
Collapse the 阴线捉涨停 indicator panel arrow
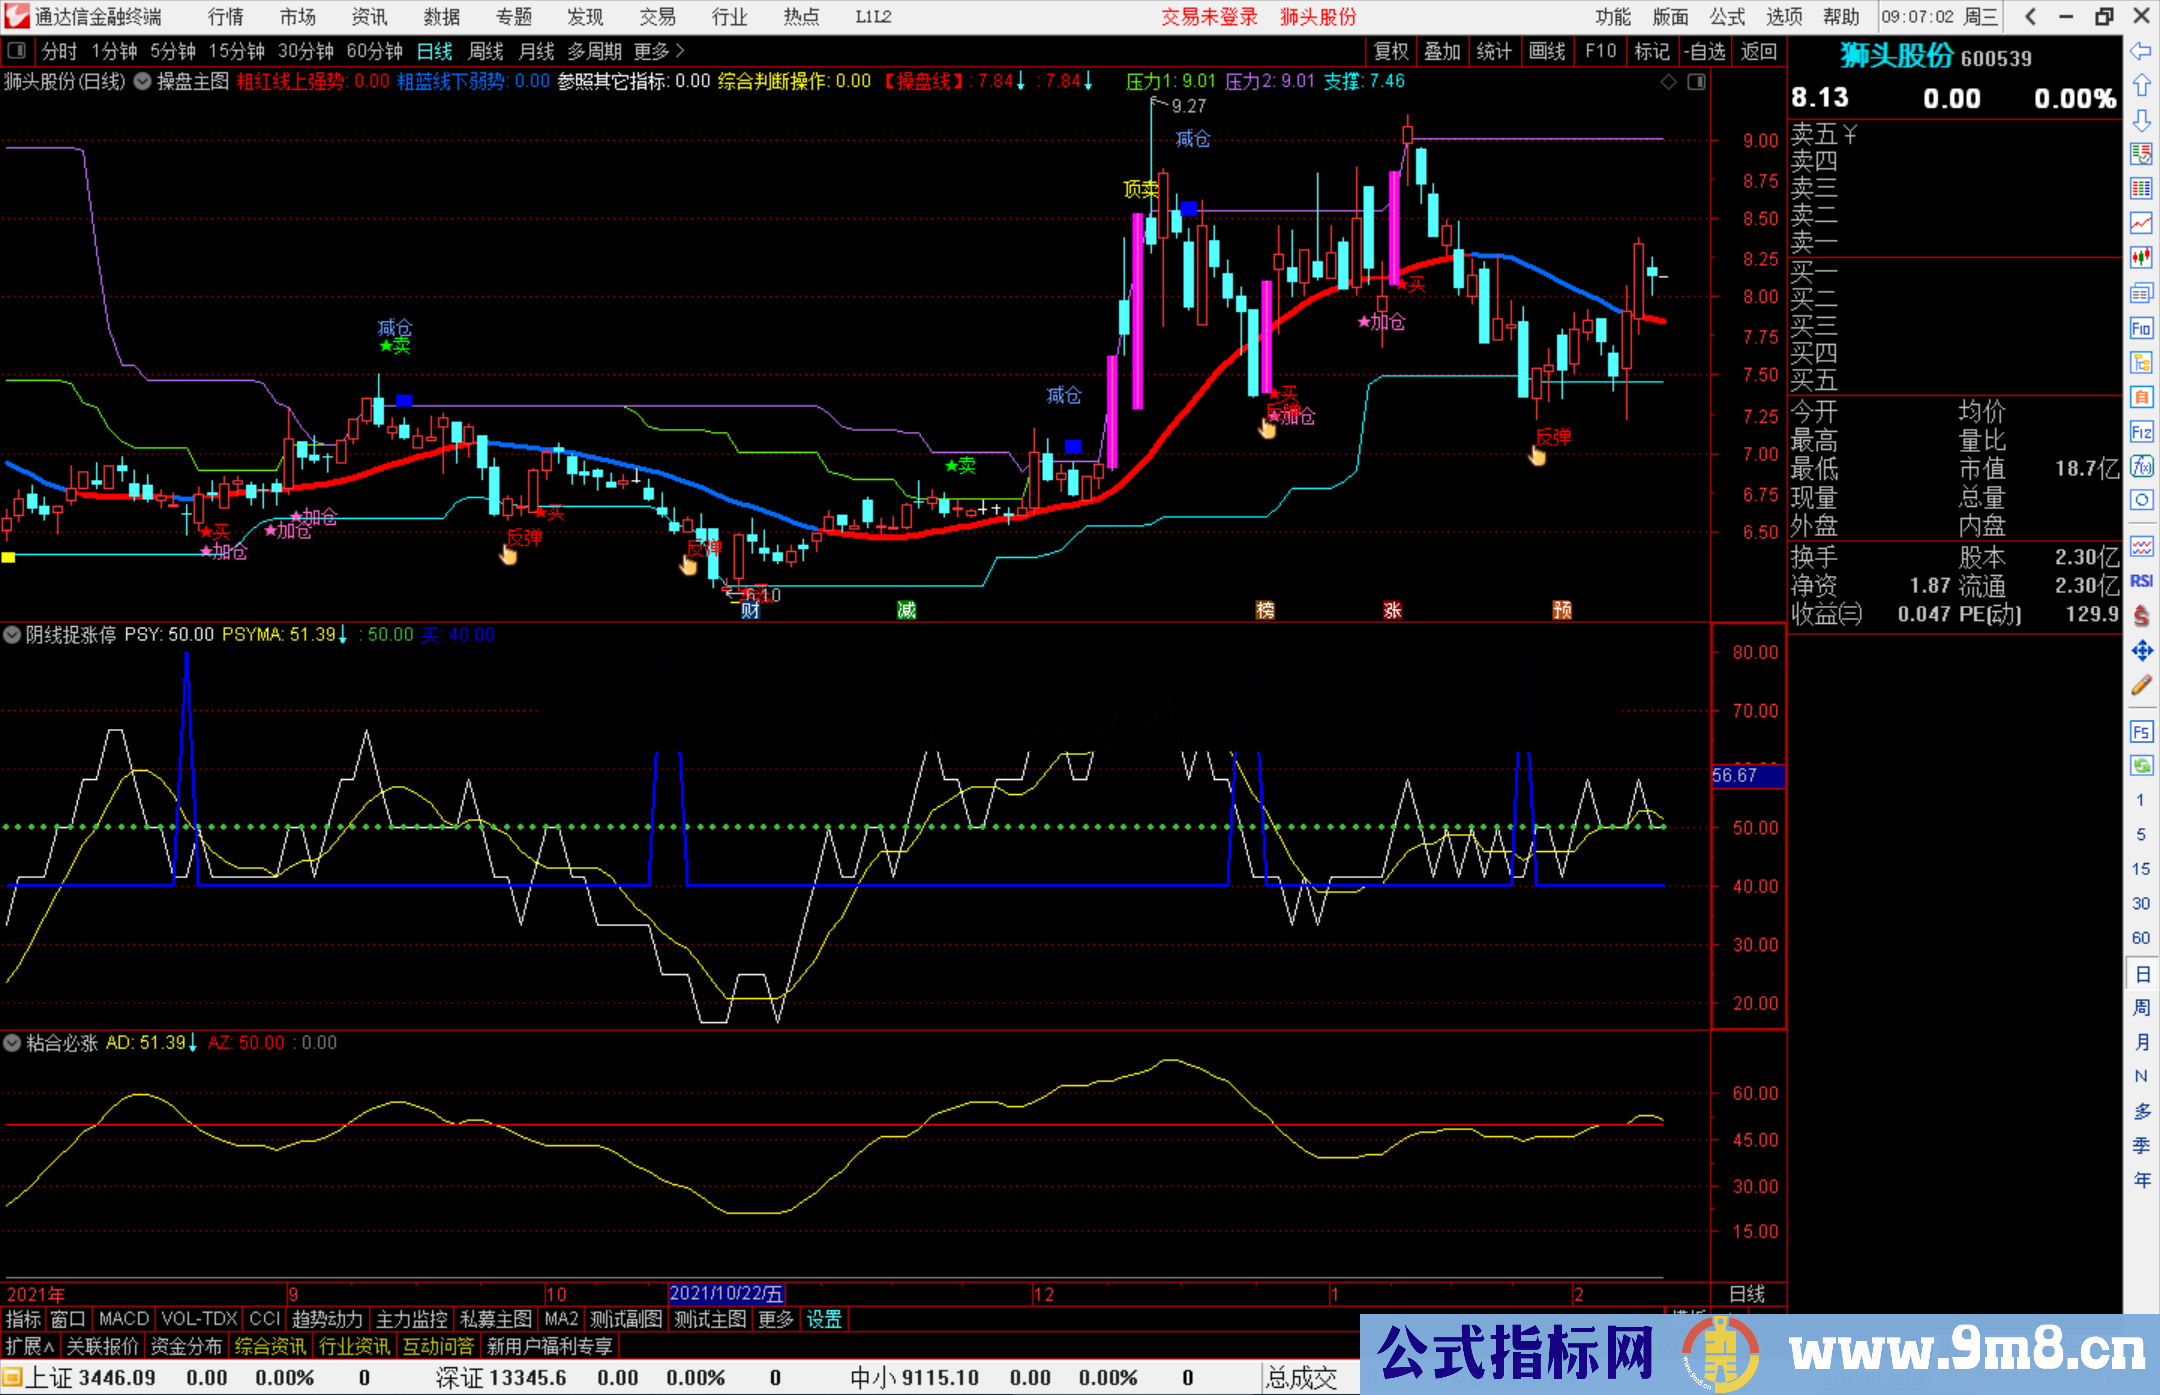(x=11, y=634)
